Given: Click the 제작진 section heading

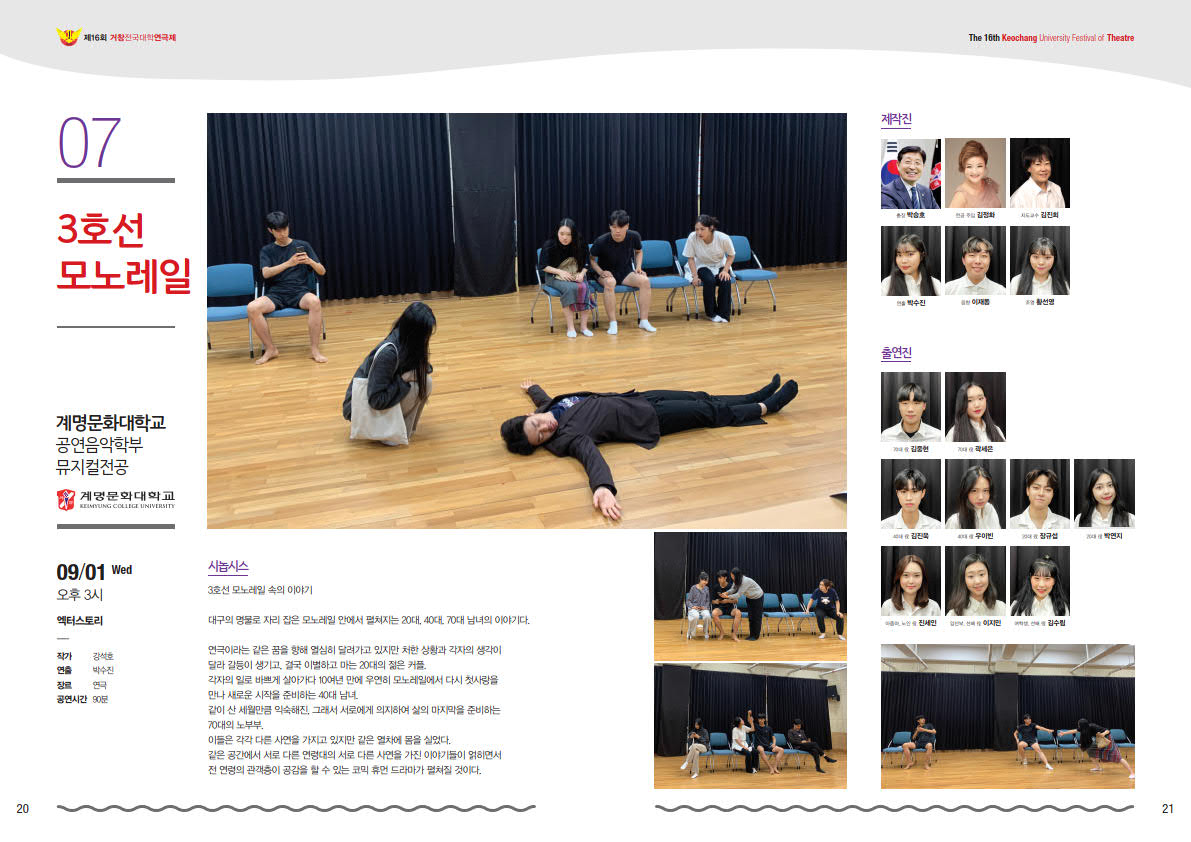Looking at the screenshot, I should tap(896, 120).
